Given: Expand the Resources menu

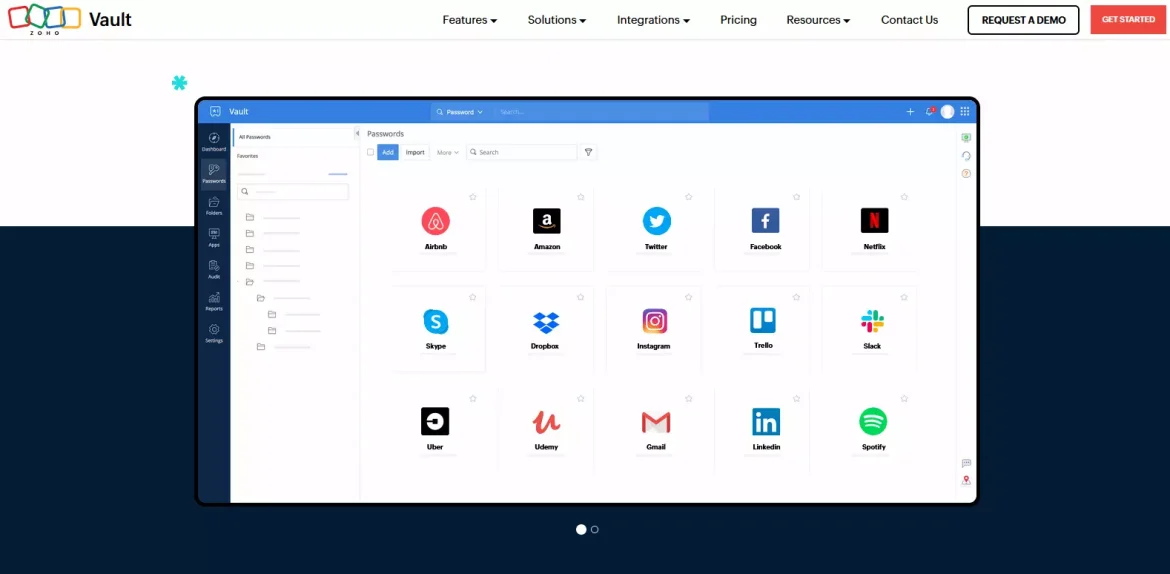Looking at the screenshot, I should pyautogui.click(x=819, y=20).
